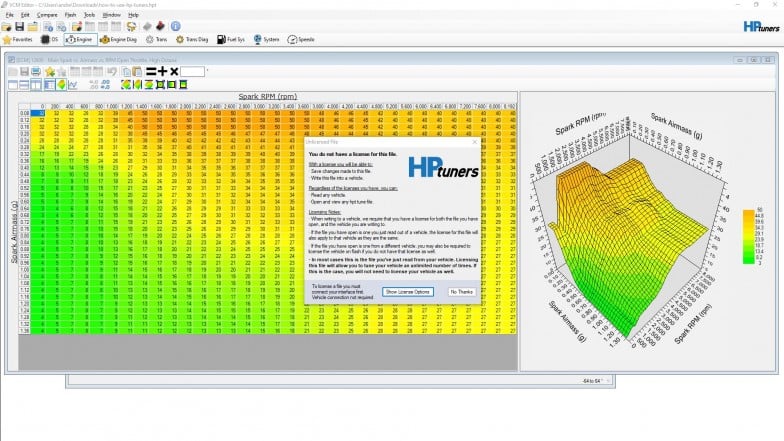784x441 pixels.
Task: Open the Compare menu
Action: [x=47, y=15]
